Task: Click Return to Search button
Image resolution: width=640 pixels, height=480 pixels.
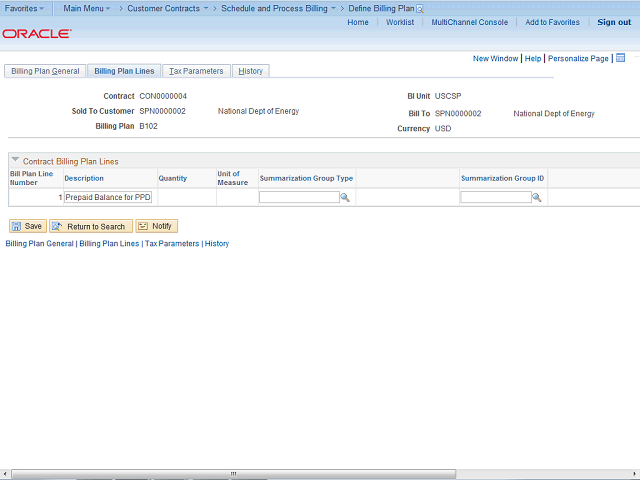Action: pos(91,226)
